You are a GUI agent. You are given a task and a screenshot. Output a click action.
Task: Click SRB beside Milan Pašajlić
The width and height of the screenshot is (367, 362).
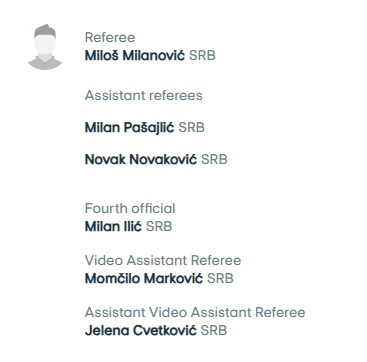[191, 128]
